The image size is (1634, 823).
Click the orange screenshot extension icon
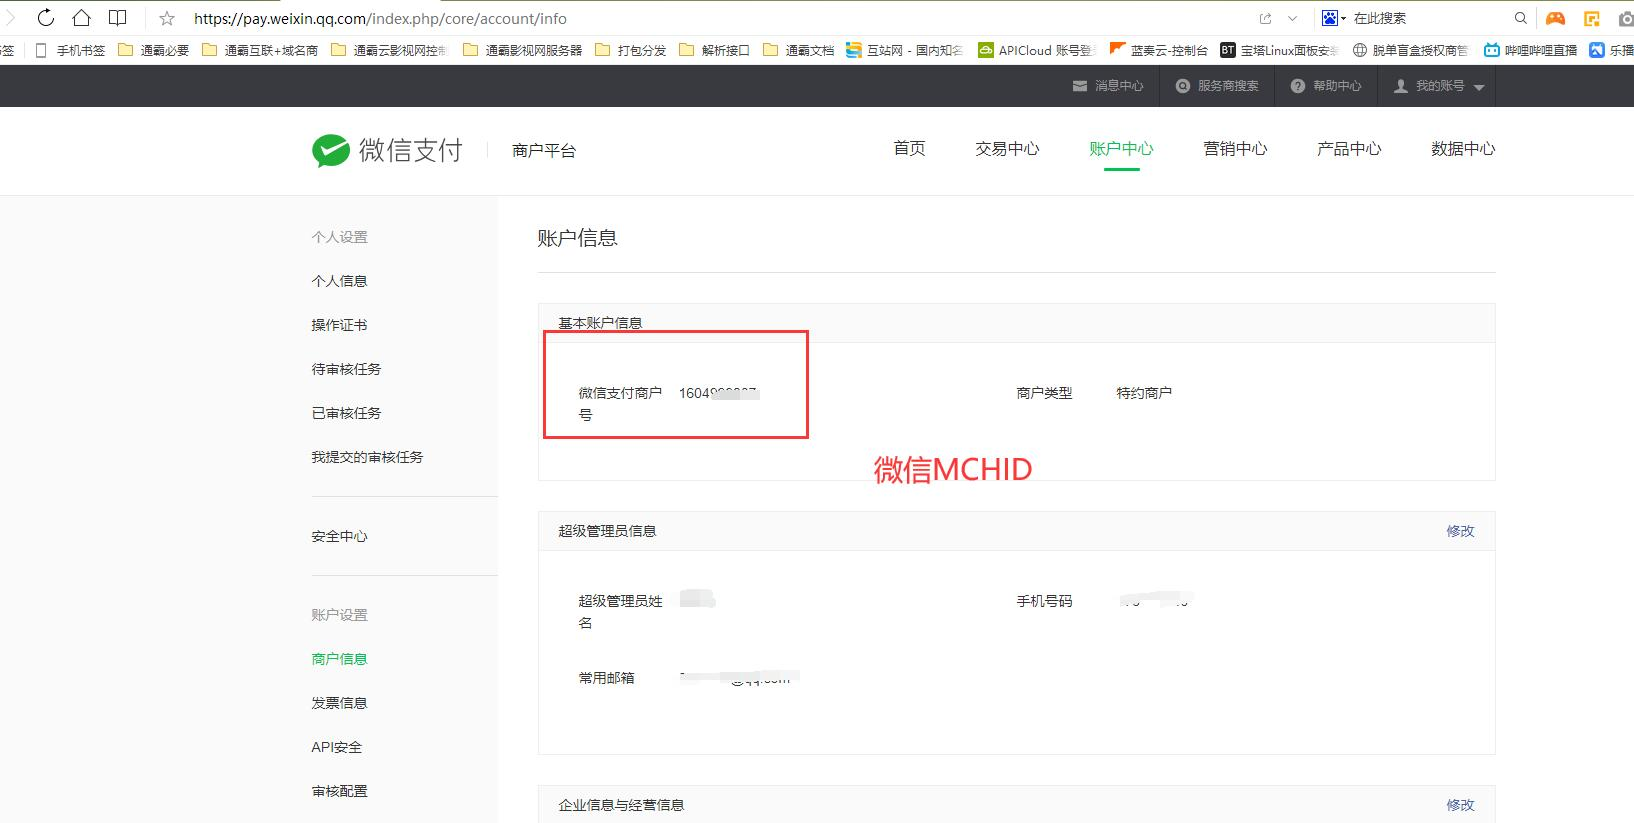tap(1591, 18)
